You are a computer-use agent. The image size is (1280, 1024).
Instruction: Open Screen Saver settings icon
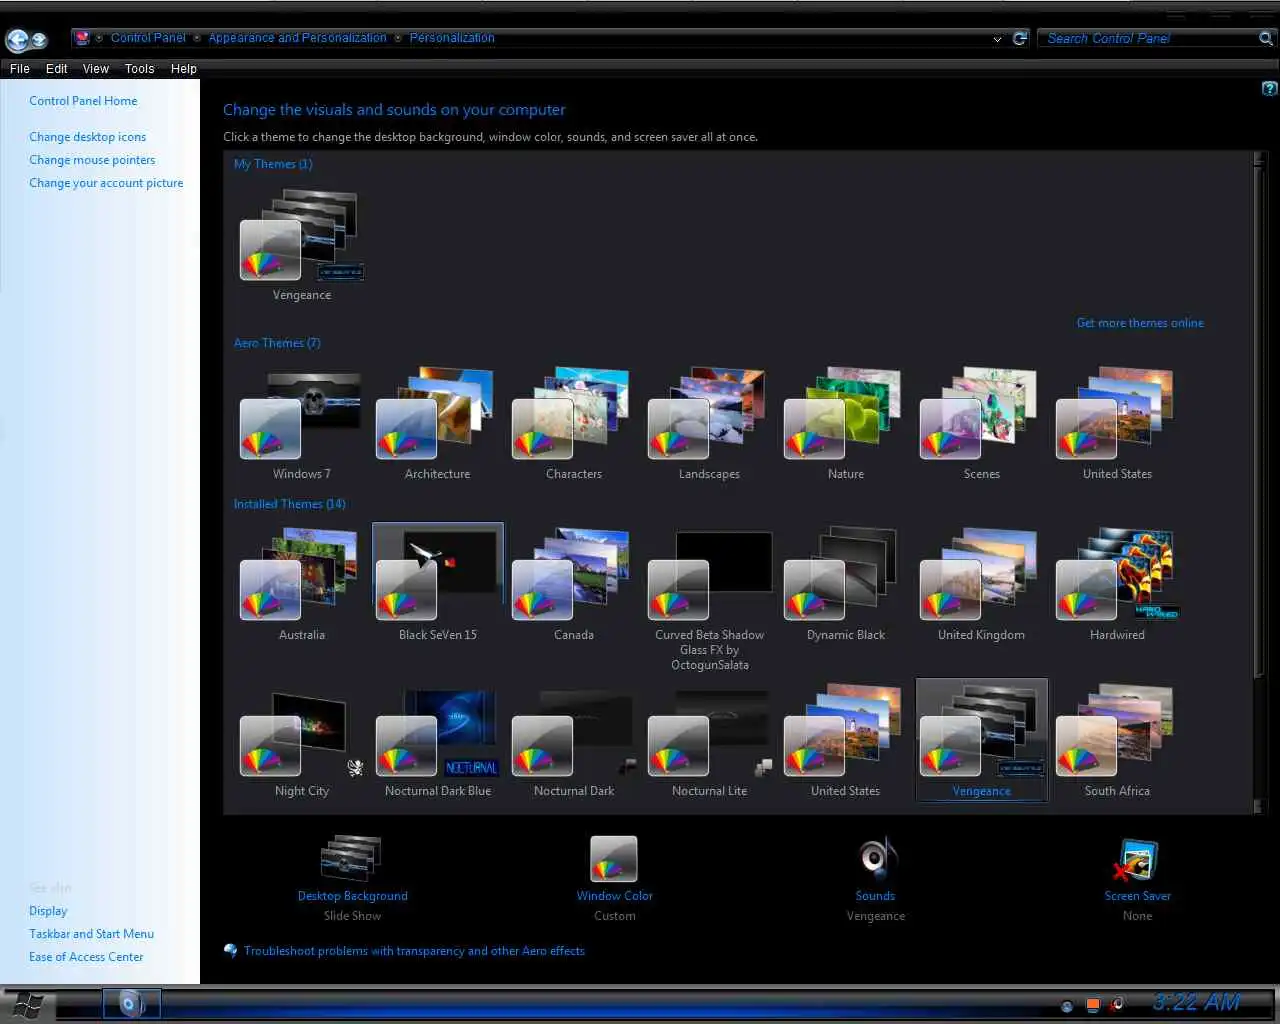coord(1137,859)
